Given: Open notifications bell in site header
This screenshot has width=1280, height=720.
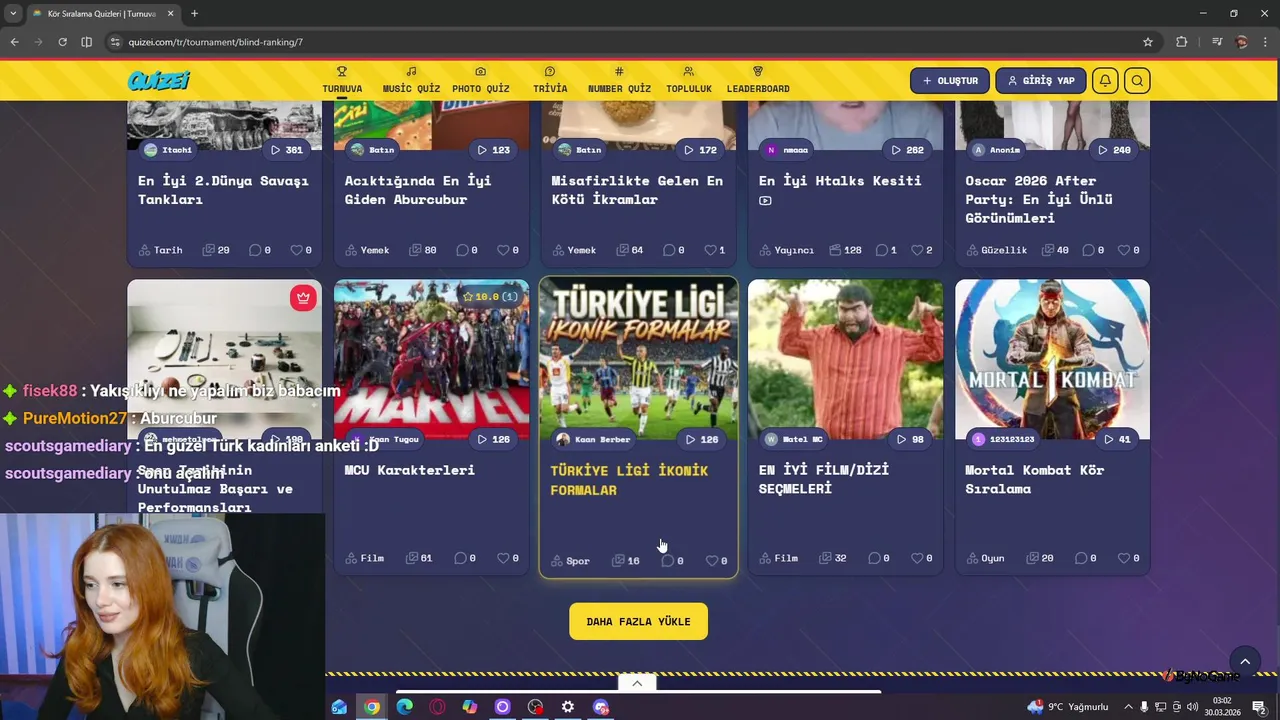Looking at the screenshot, I should pyautogui.click(x=1105, y=81).
